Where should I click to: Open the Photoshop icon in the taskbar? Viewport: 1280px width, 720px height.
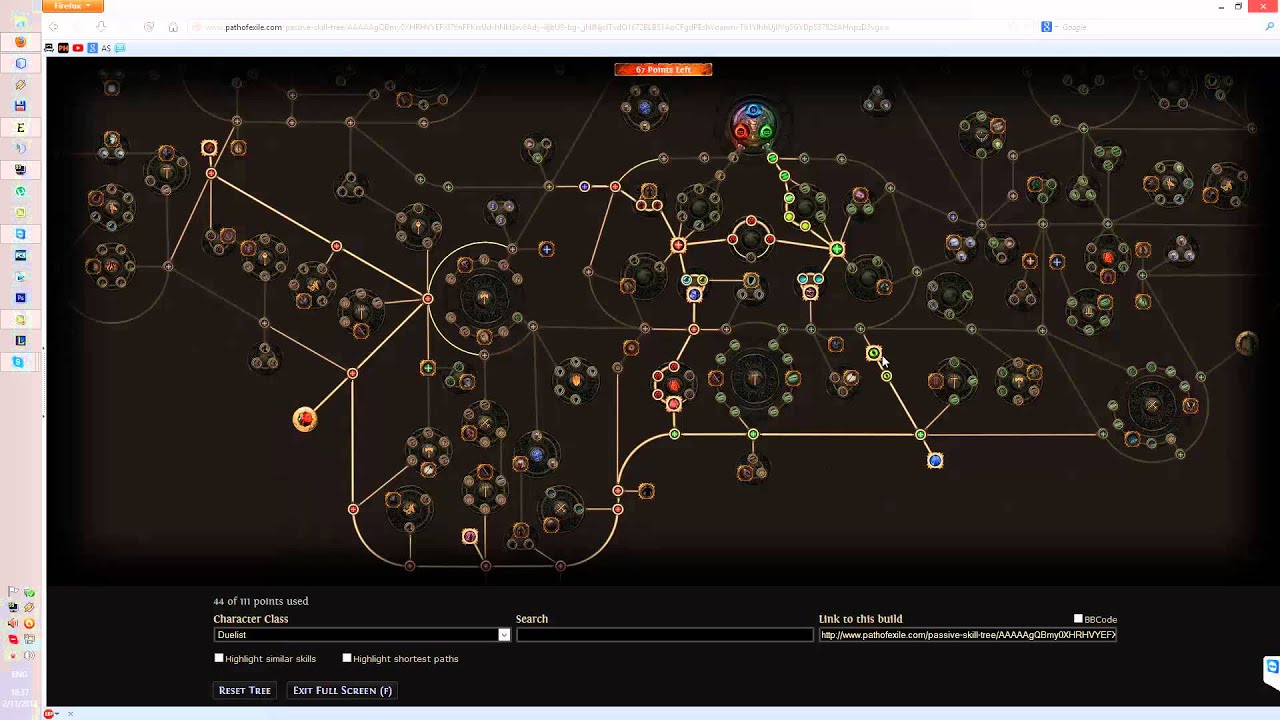(x=20, y=298)
